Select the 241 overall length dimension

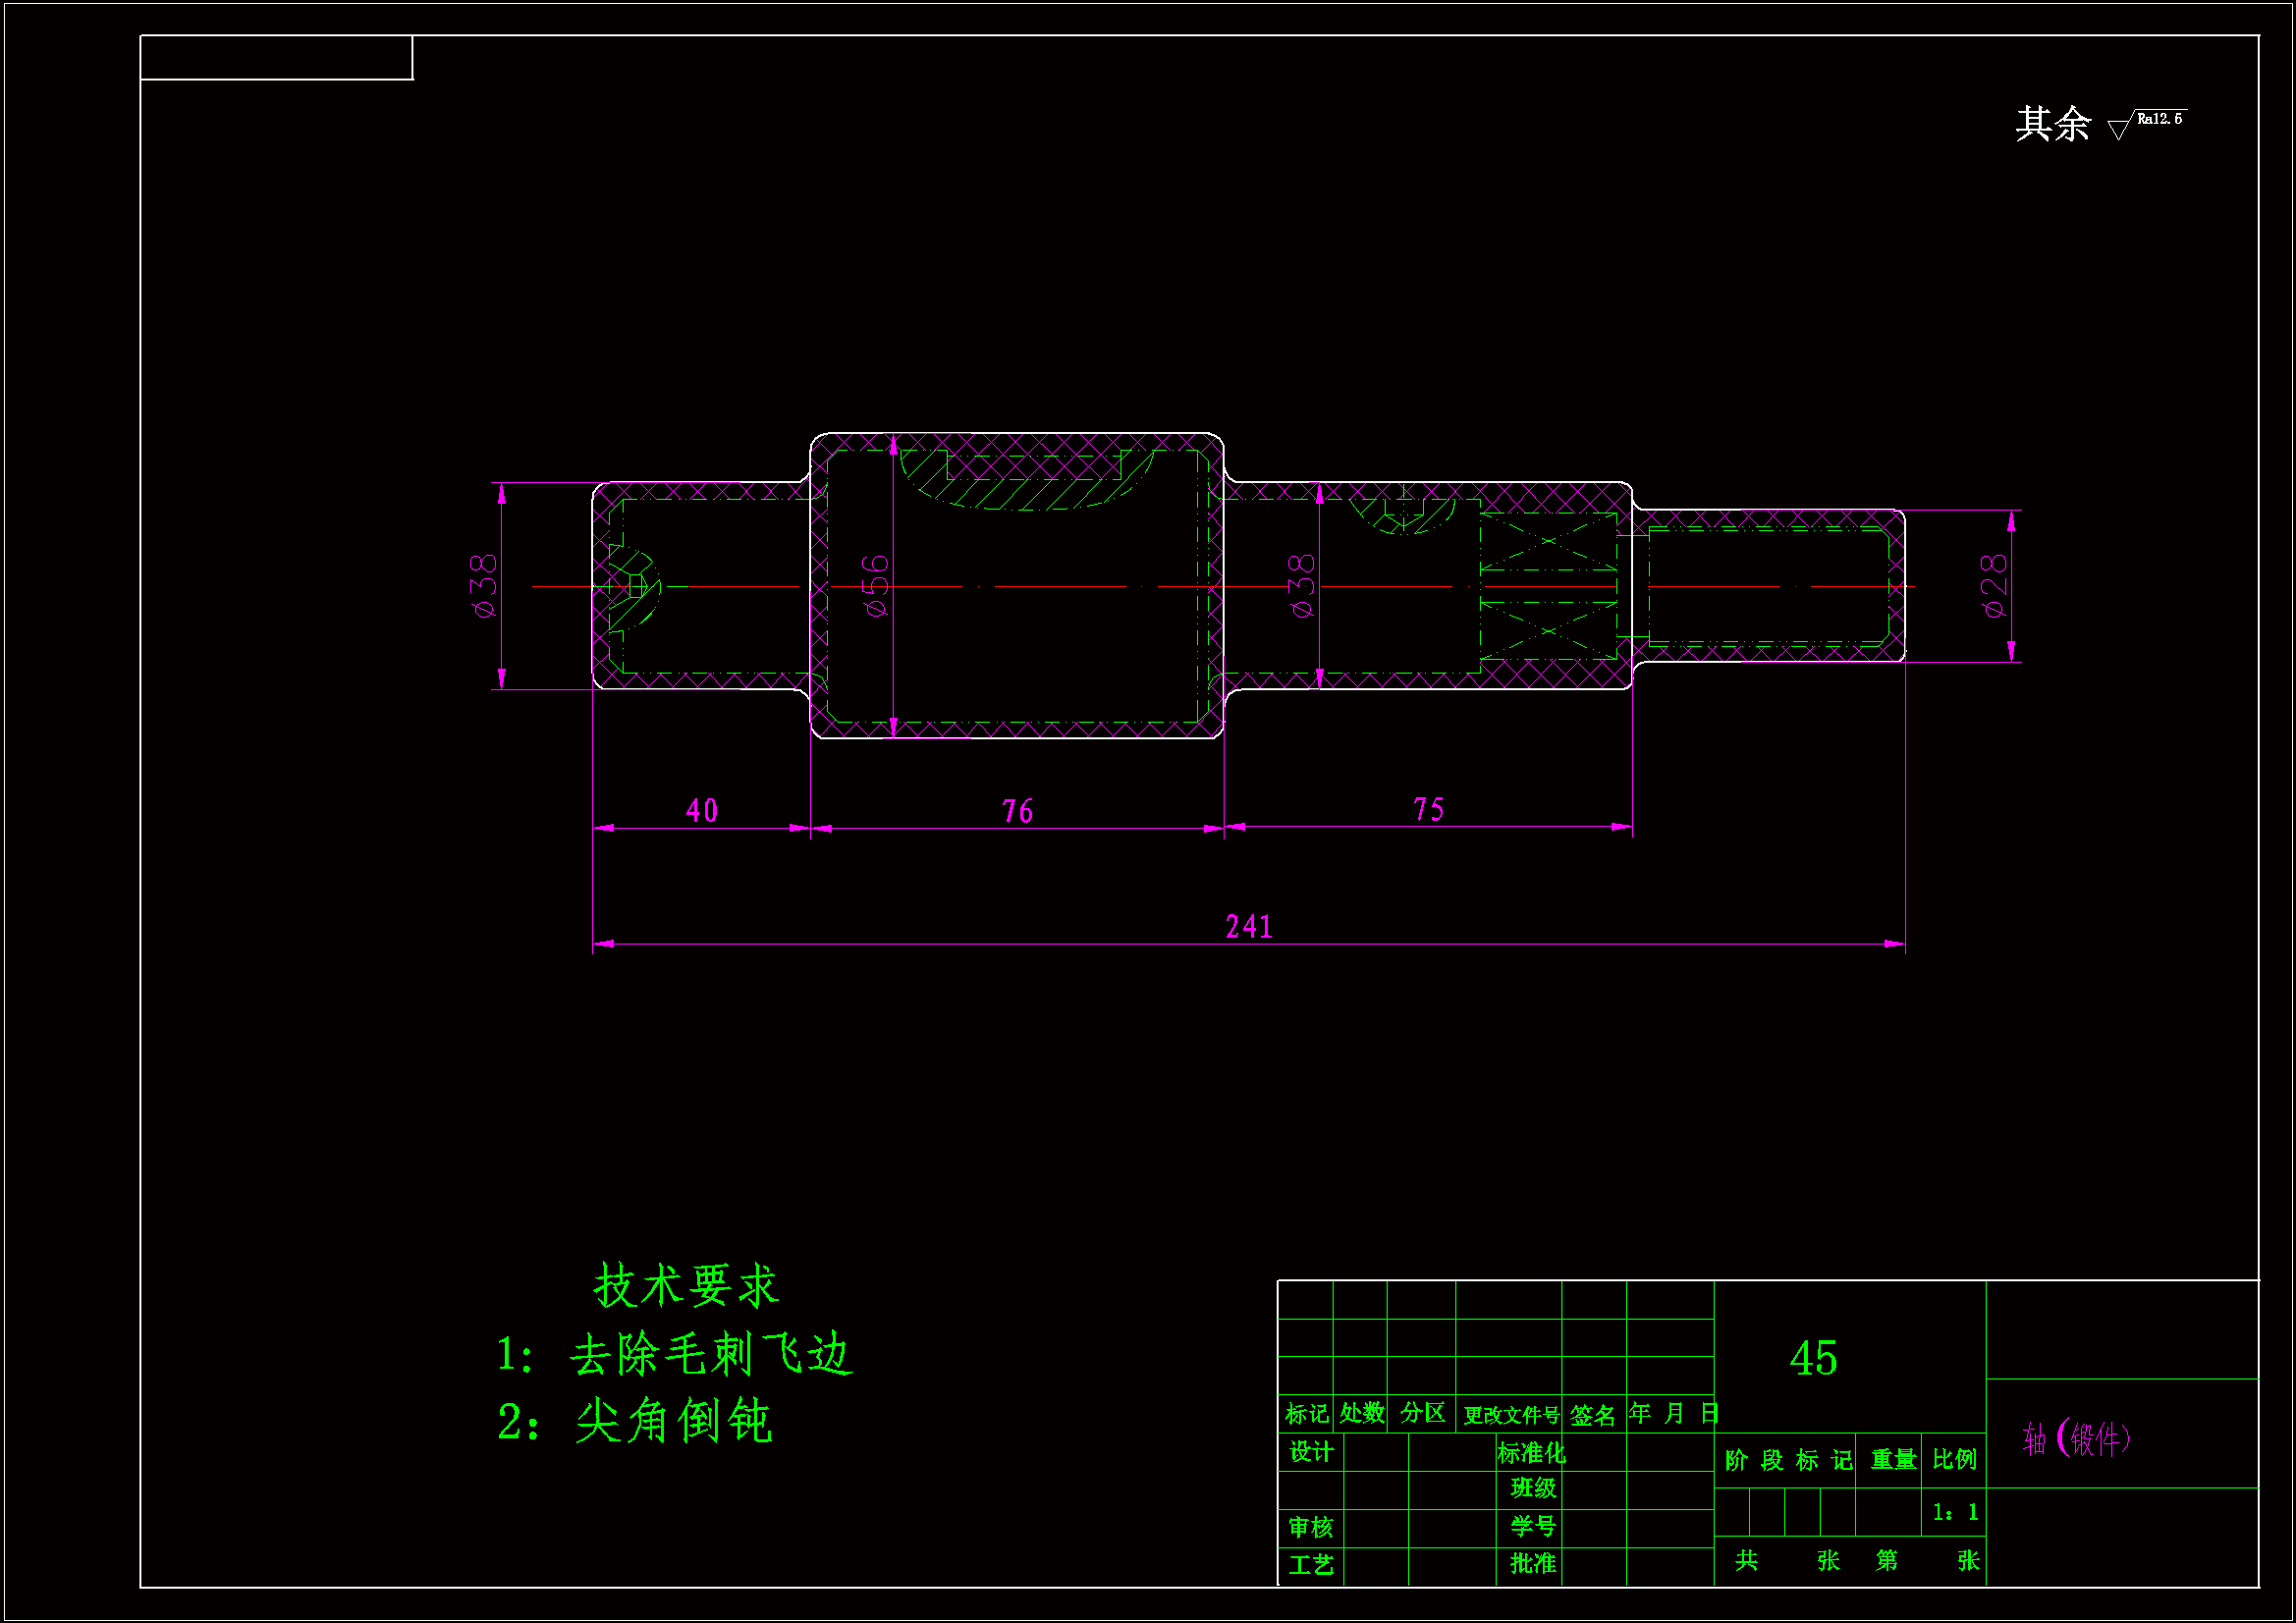click(x=1248, y=927)
